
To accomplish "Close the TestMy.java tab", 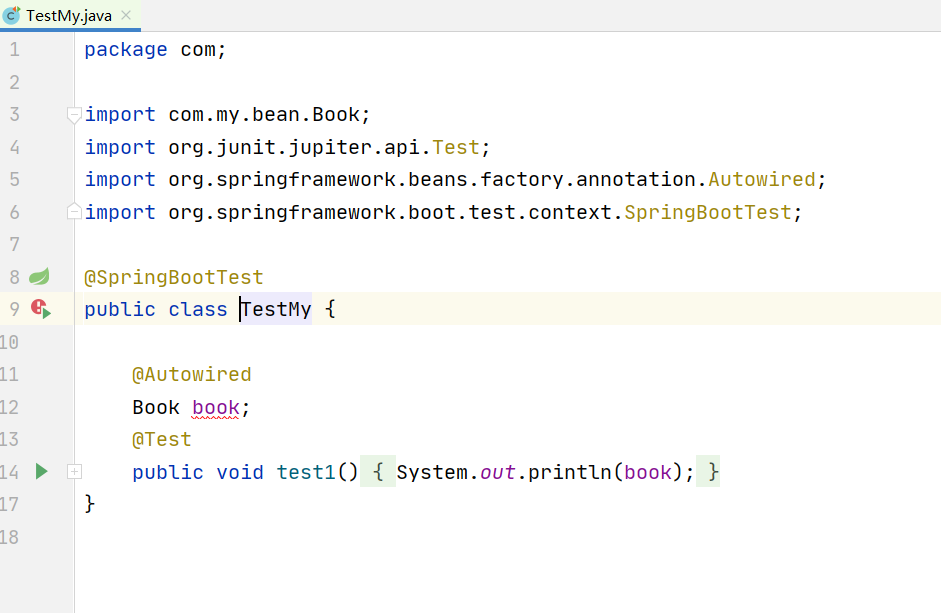I will (124, 16).
